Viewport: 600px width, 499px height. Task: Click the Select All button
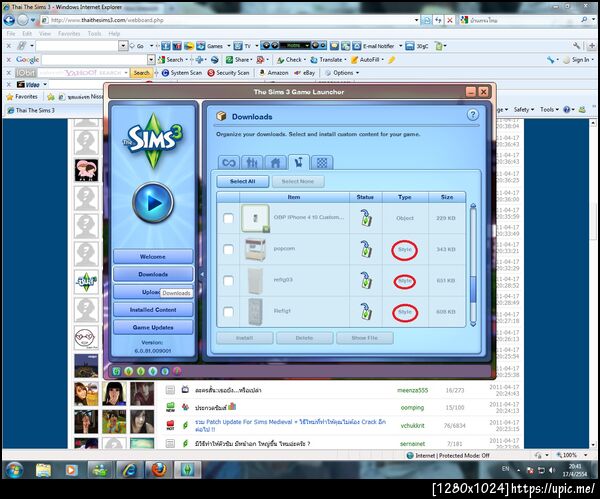coord(243,181)
